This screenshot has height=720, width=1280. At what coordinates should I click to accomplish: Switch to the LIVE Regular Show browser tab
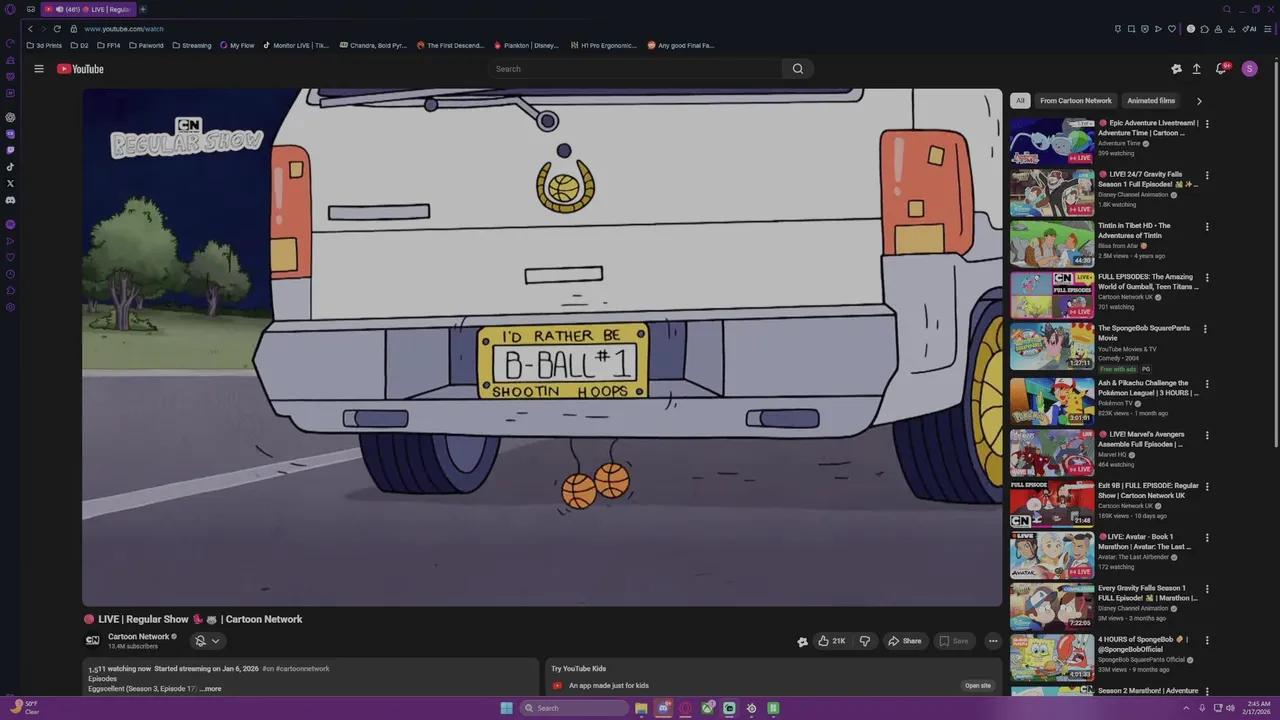coord(88,9)
